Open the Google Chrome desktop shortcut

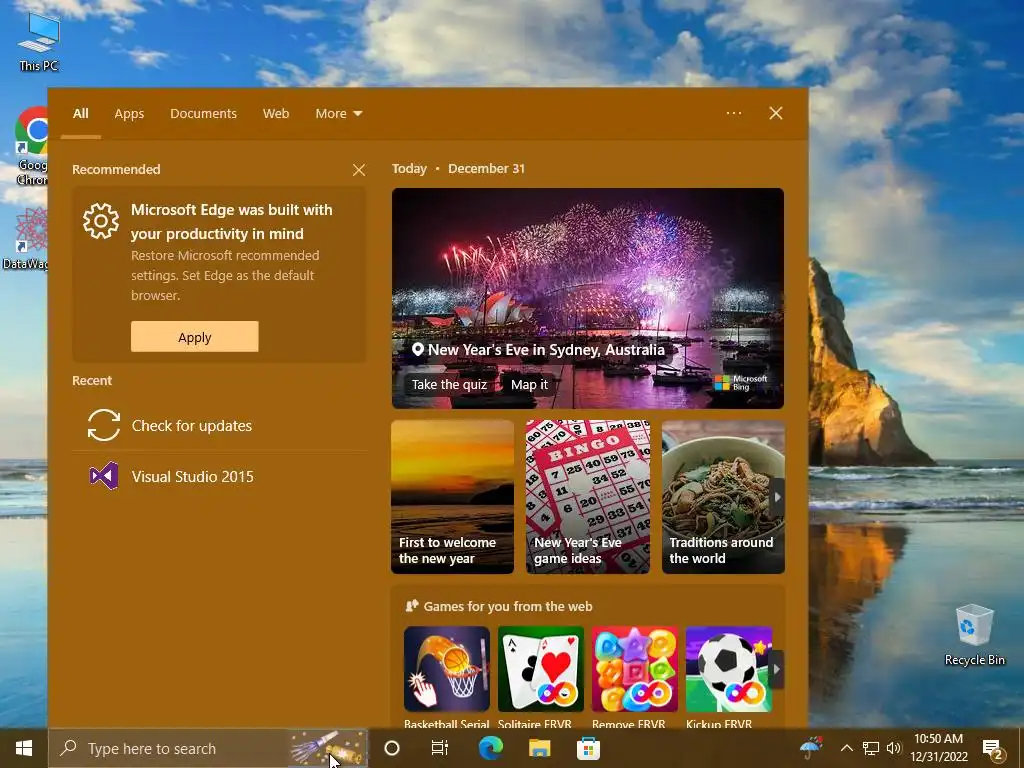(x=31, y=145)
